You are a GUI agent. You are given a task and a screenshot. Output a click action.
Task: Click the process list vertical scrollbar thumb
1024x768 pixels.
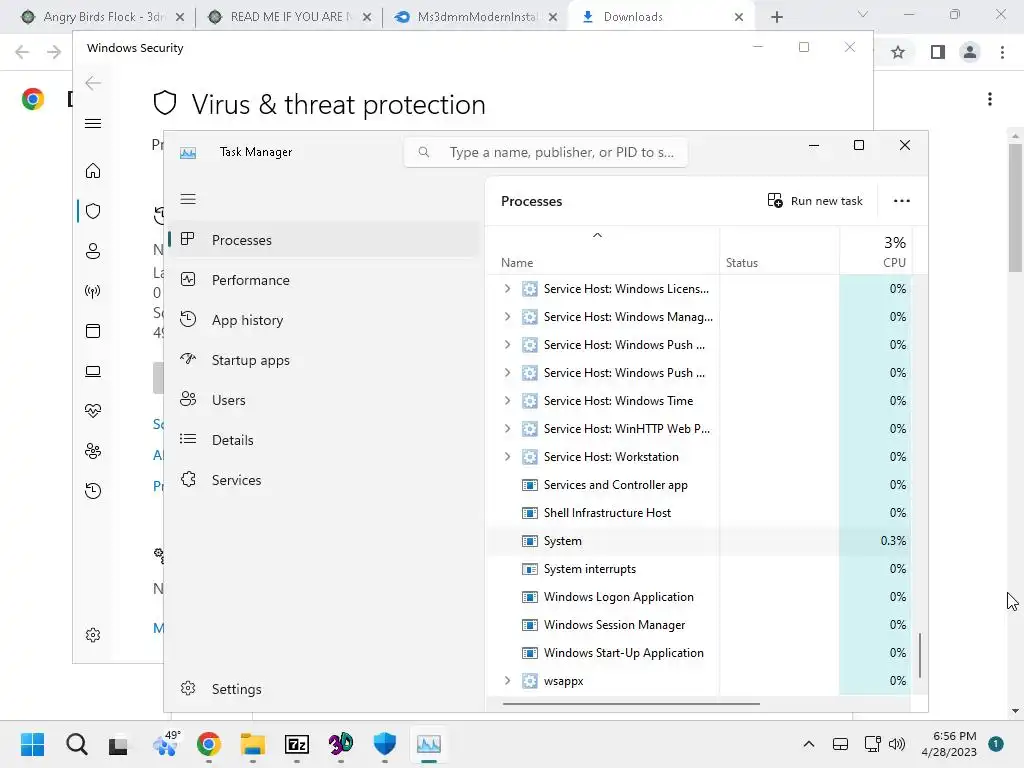pos(920,655)
